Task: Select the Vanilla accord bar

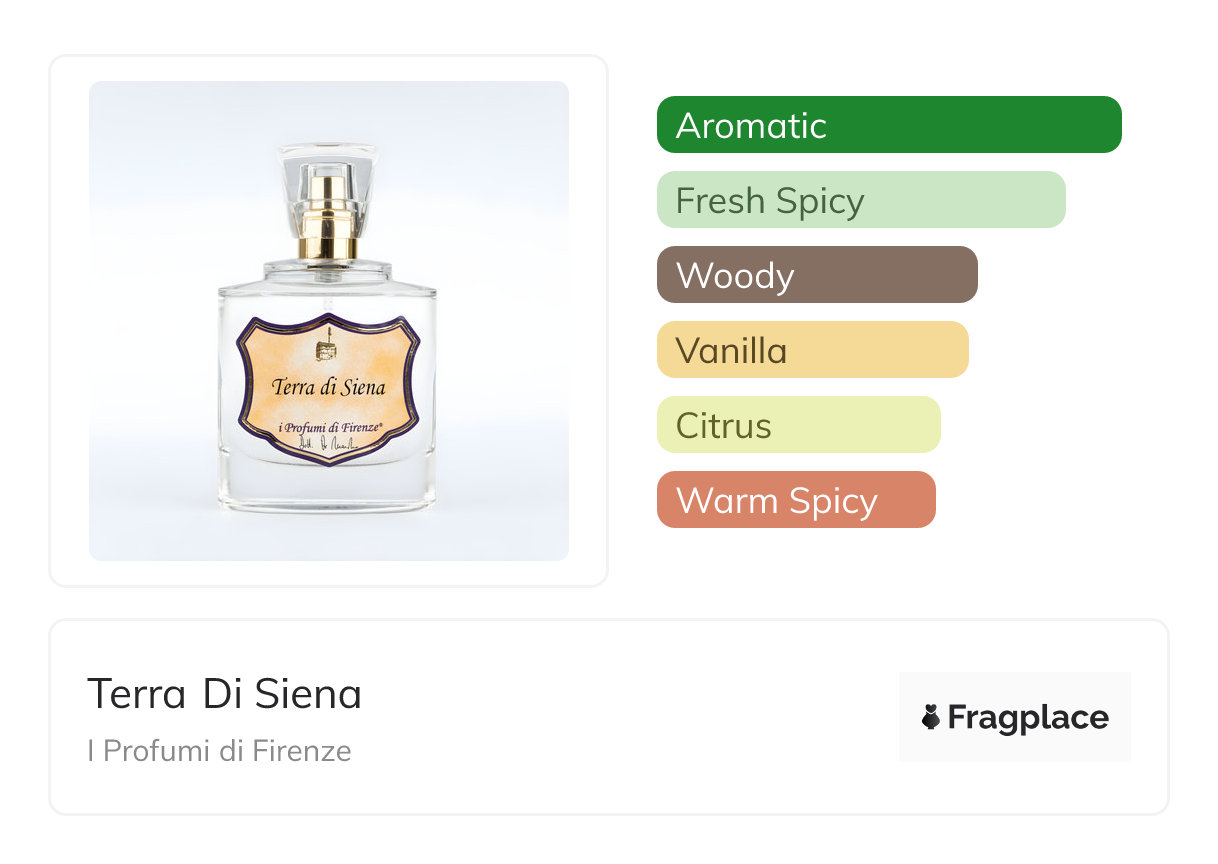Action: [x=812, y=350]
